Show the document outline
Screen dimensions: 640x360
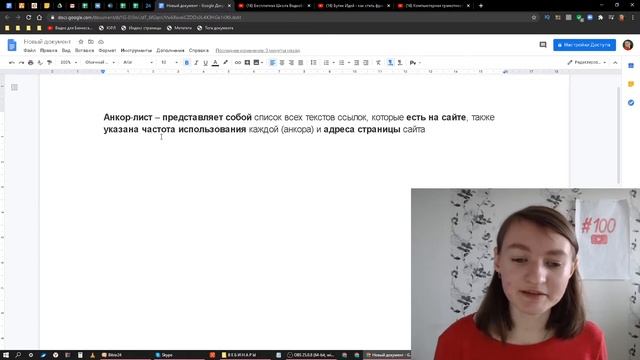point(14,87)
